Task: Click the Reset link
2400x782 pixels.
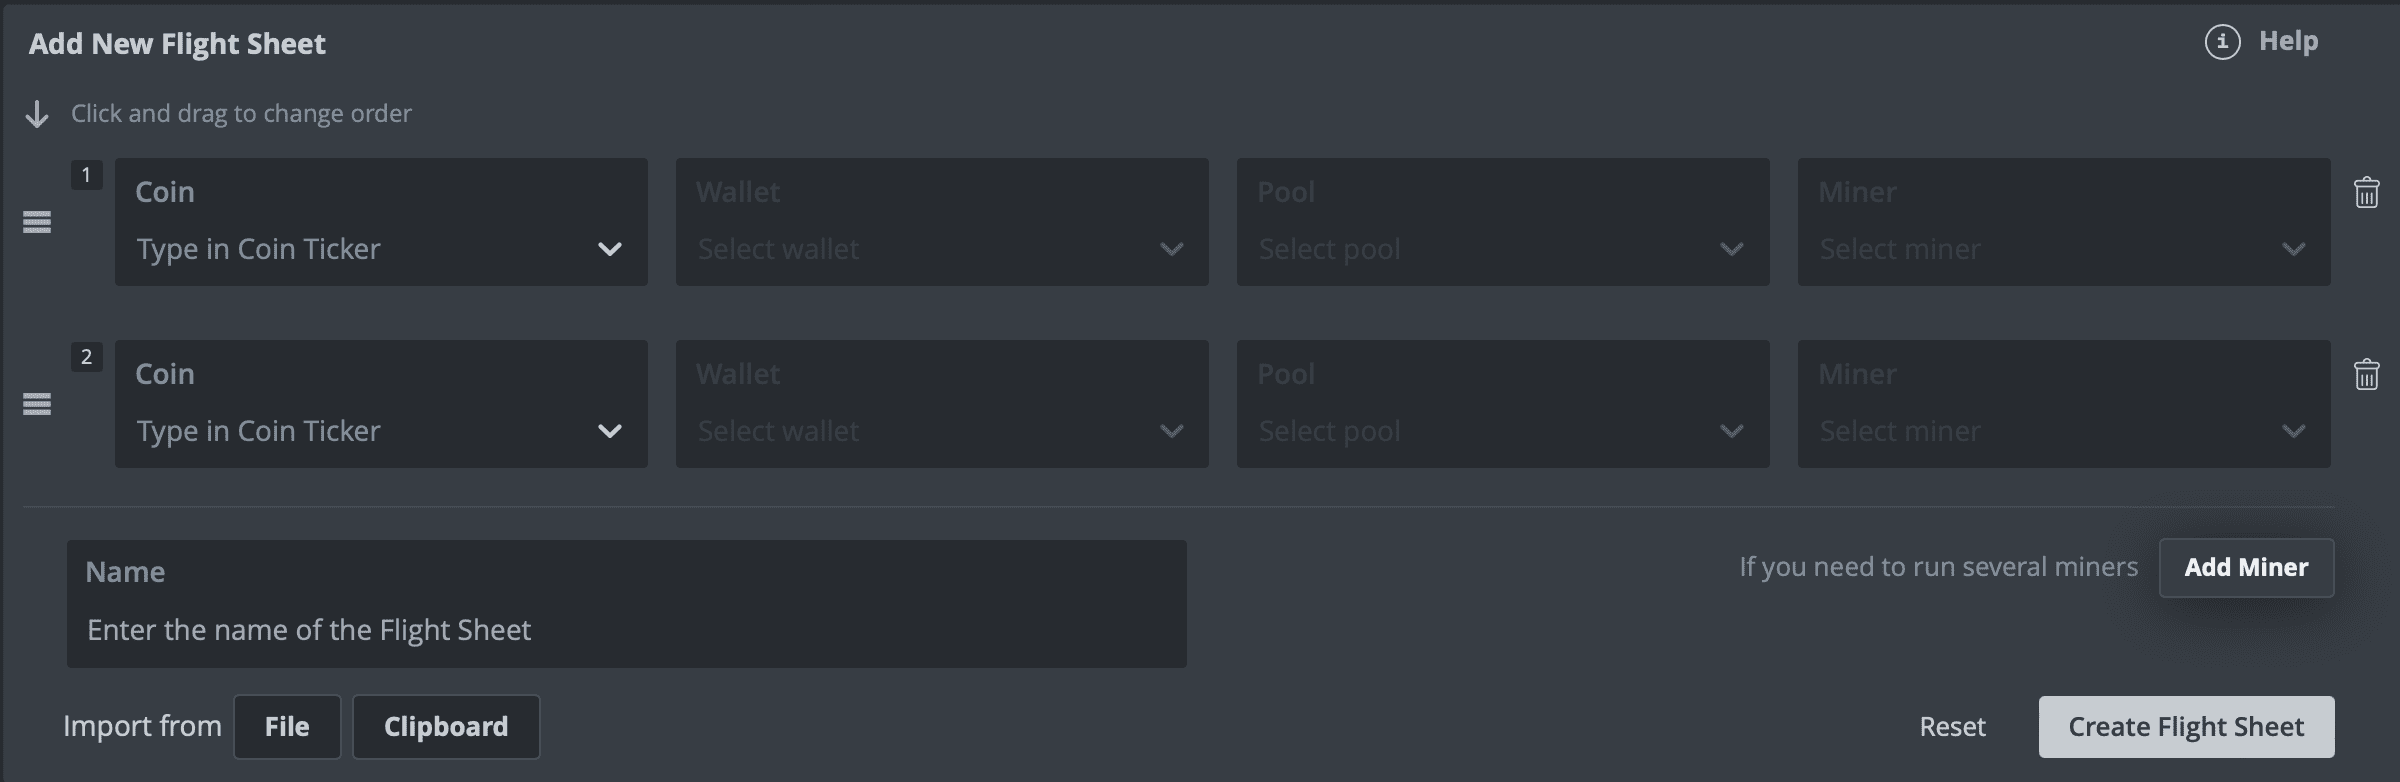Action: [x=1952, y=727]
